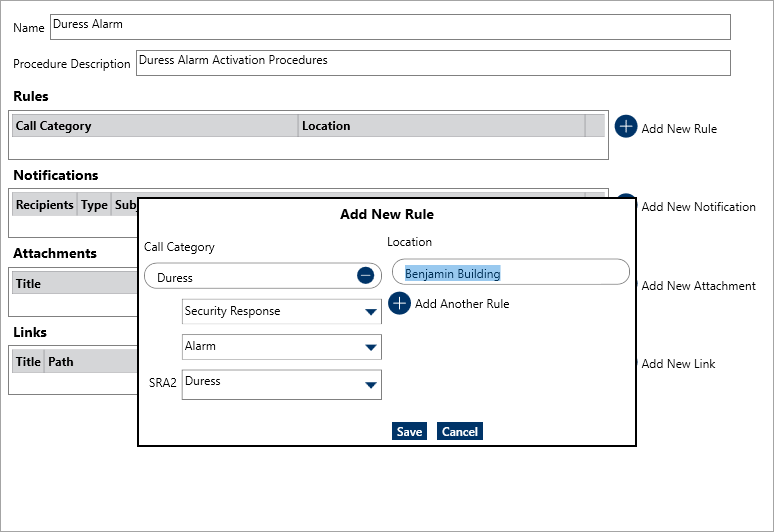774x532 pixels.
Task: Click the Benjamin Building location field
Action: (x=510, y=273)
